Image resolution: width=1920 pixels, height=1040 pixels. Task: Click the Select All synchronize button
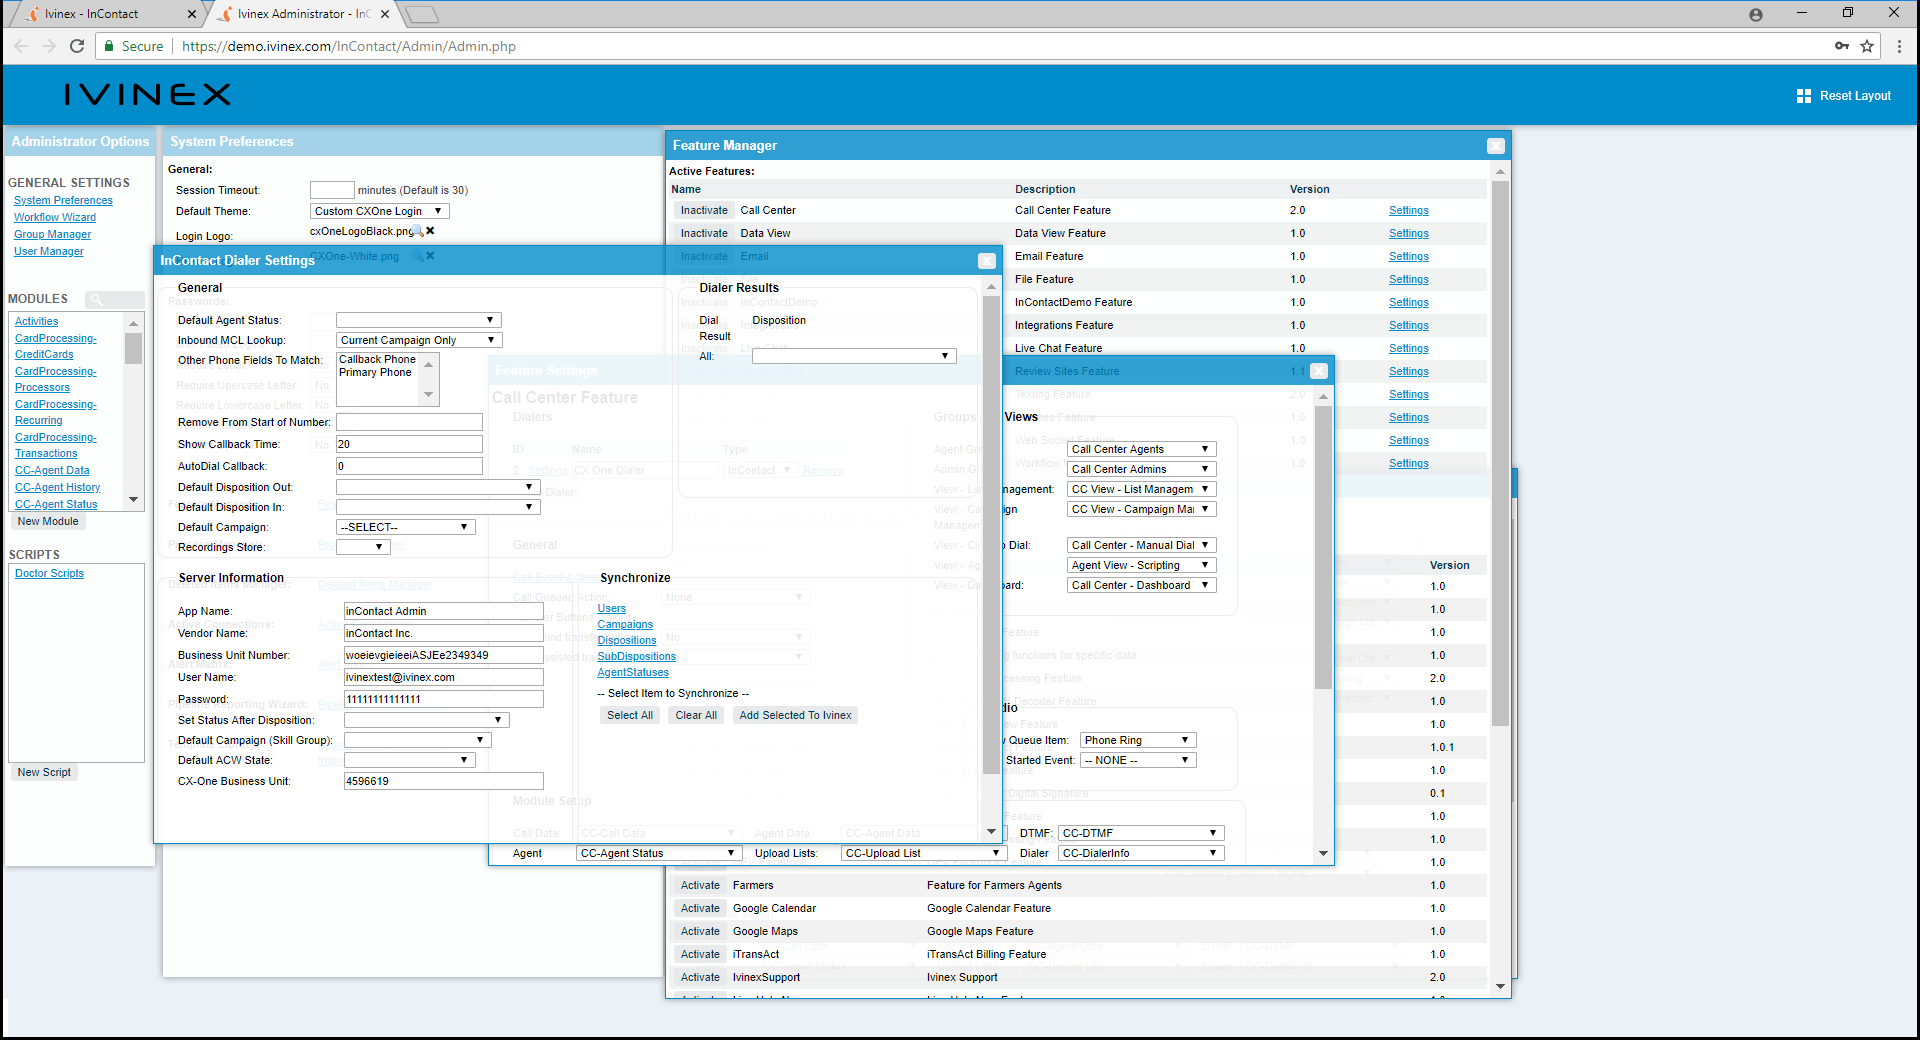pyautogui.click(x=630, y=715)
